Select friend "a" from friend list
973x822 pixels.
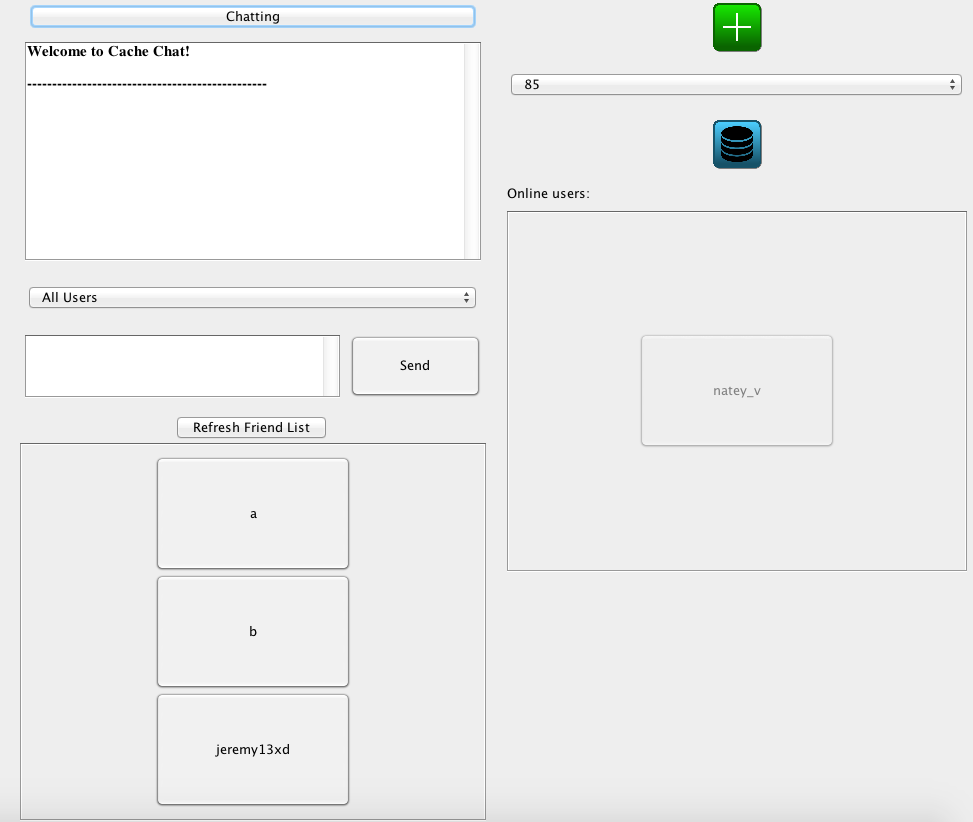pyautogui.click(x=253, y=514)
